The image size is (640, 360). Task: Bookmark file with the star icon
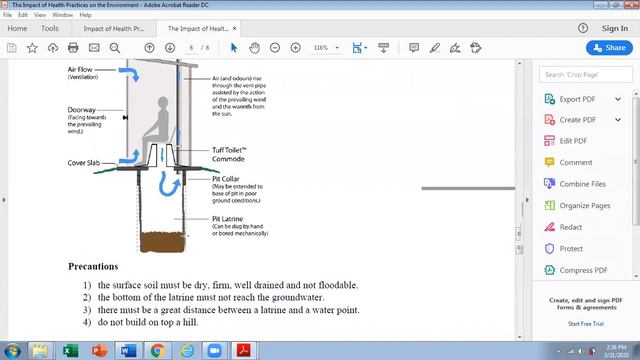tap(32, 48)
